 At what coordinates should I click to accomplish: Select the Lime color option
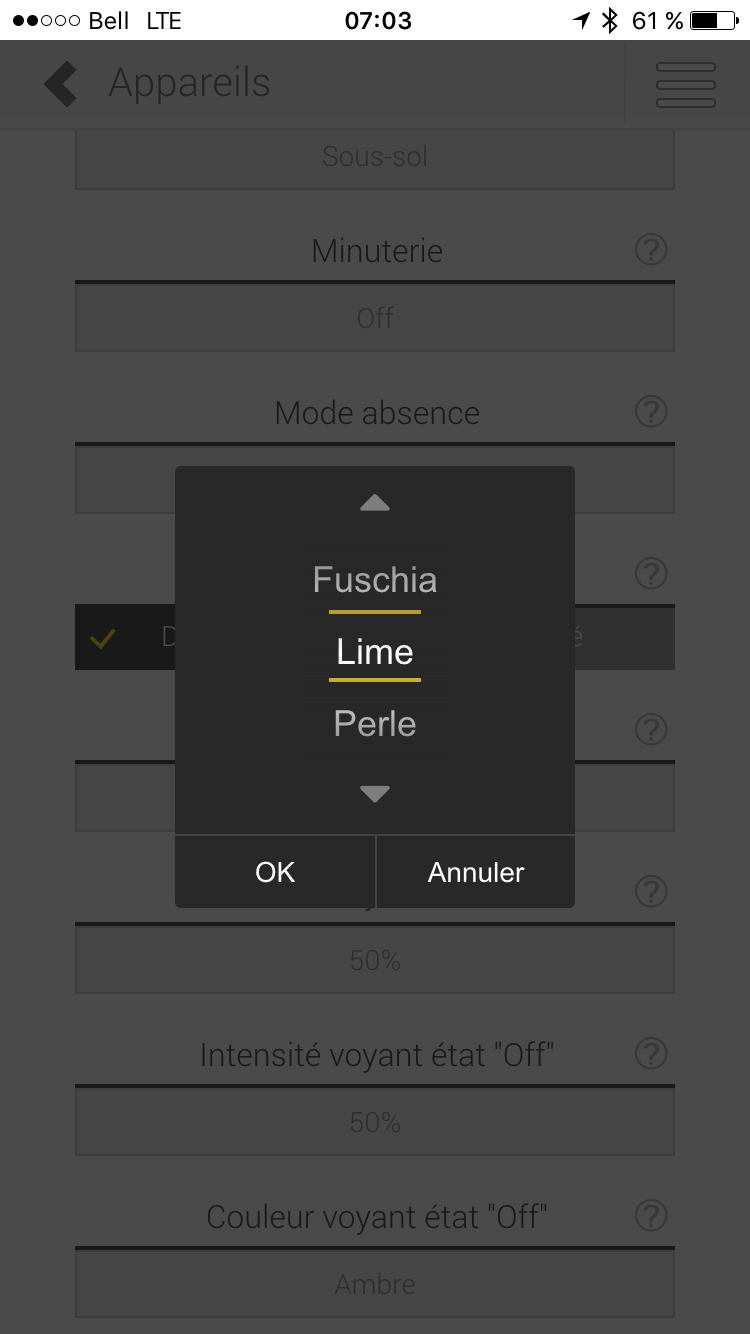[375, 652]
